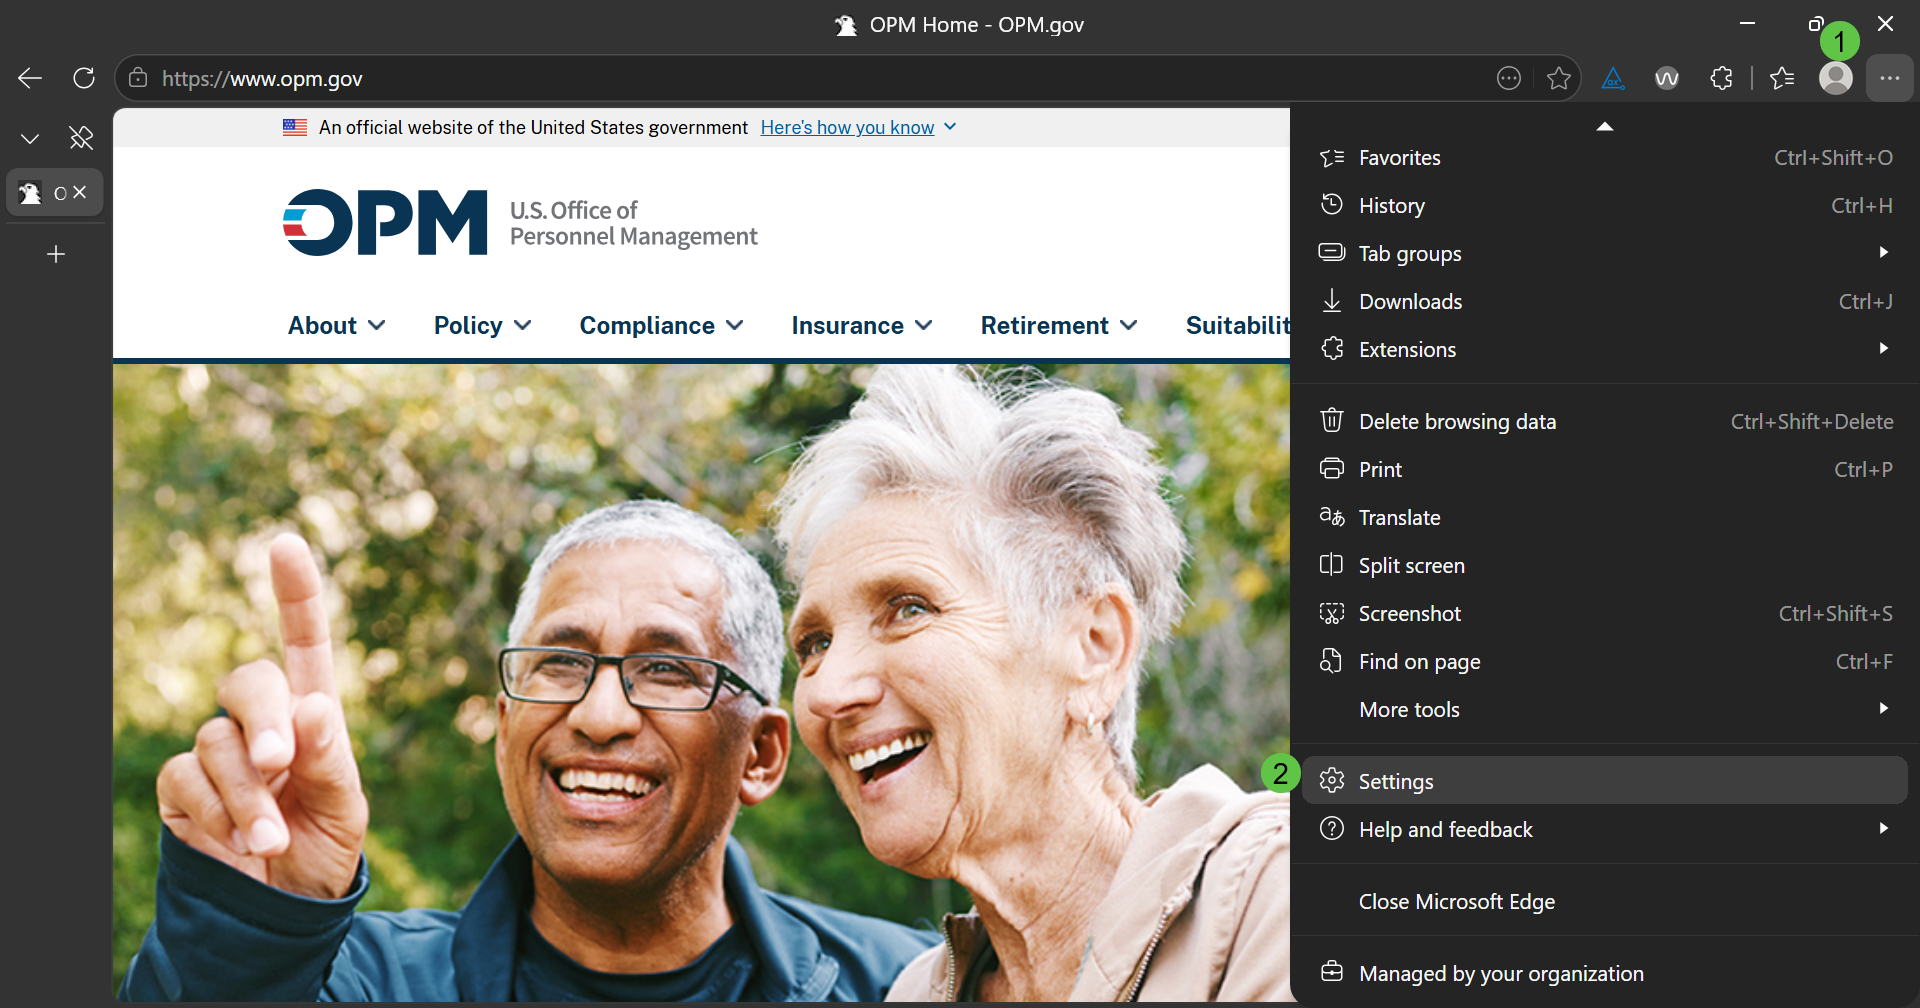
Task: Expand the Here's how you know chevron
Action: (950, 127)
